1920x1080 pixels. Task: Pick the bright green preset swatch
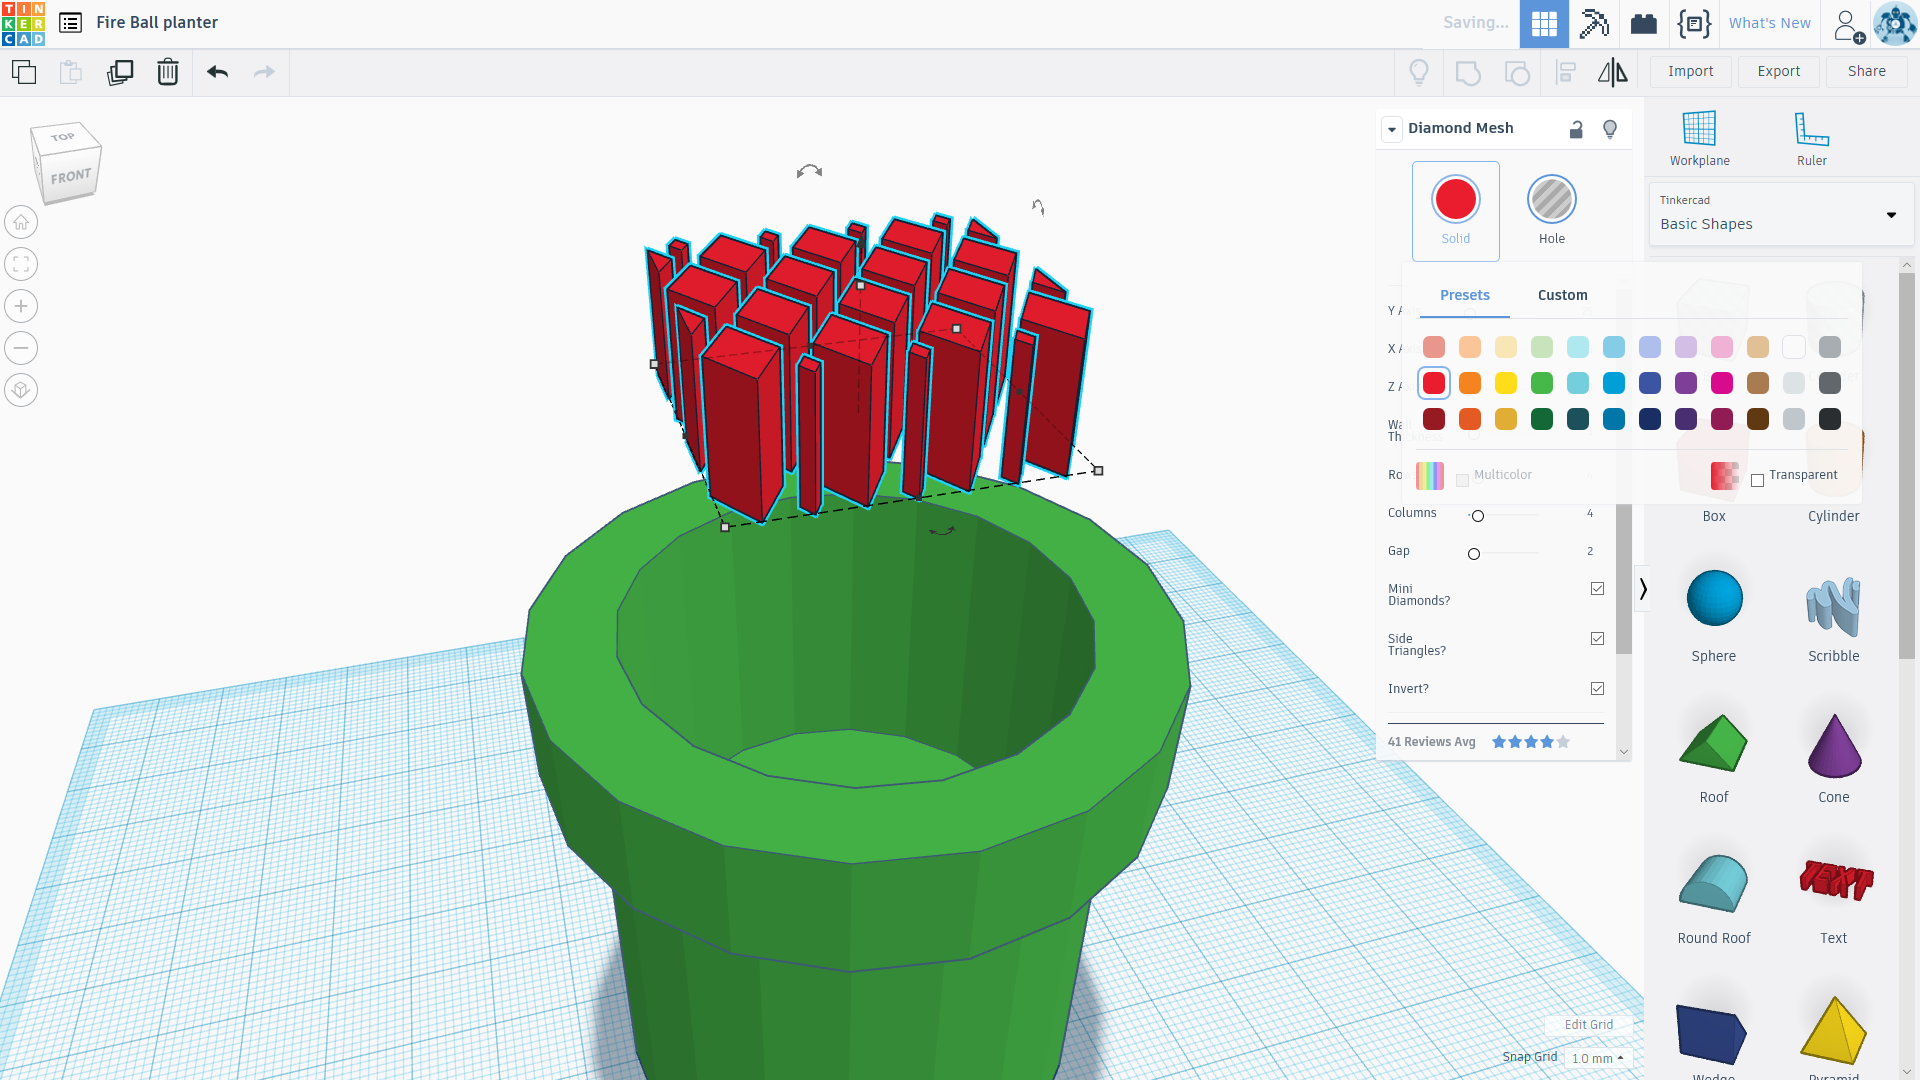[x=1542, y=383]
